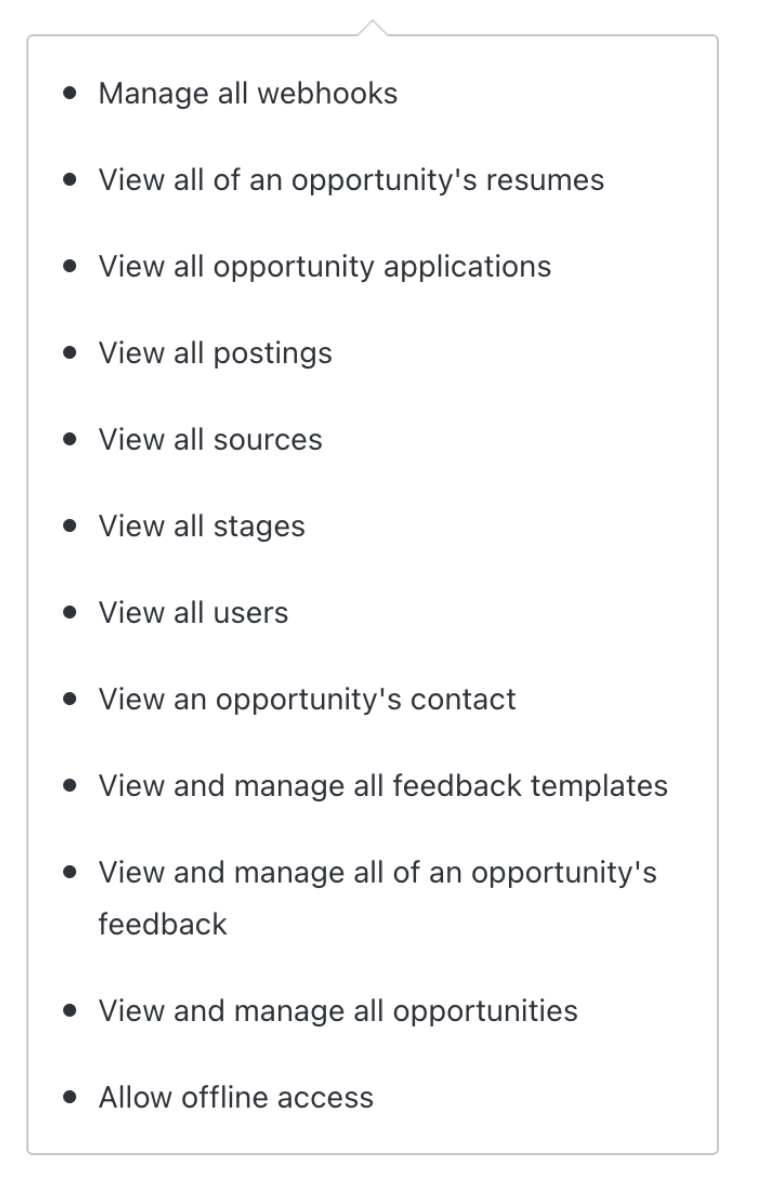
Task: Click 'View and manage all feedback templates'
Action: pos(382,785)
